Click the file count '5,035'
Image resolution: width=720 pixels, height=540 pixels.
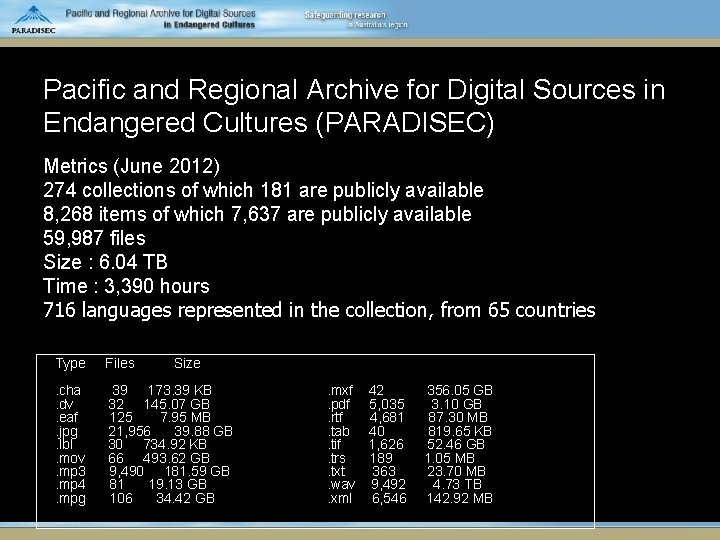pyautogui.click(x=387, y=405)
